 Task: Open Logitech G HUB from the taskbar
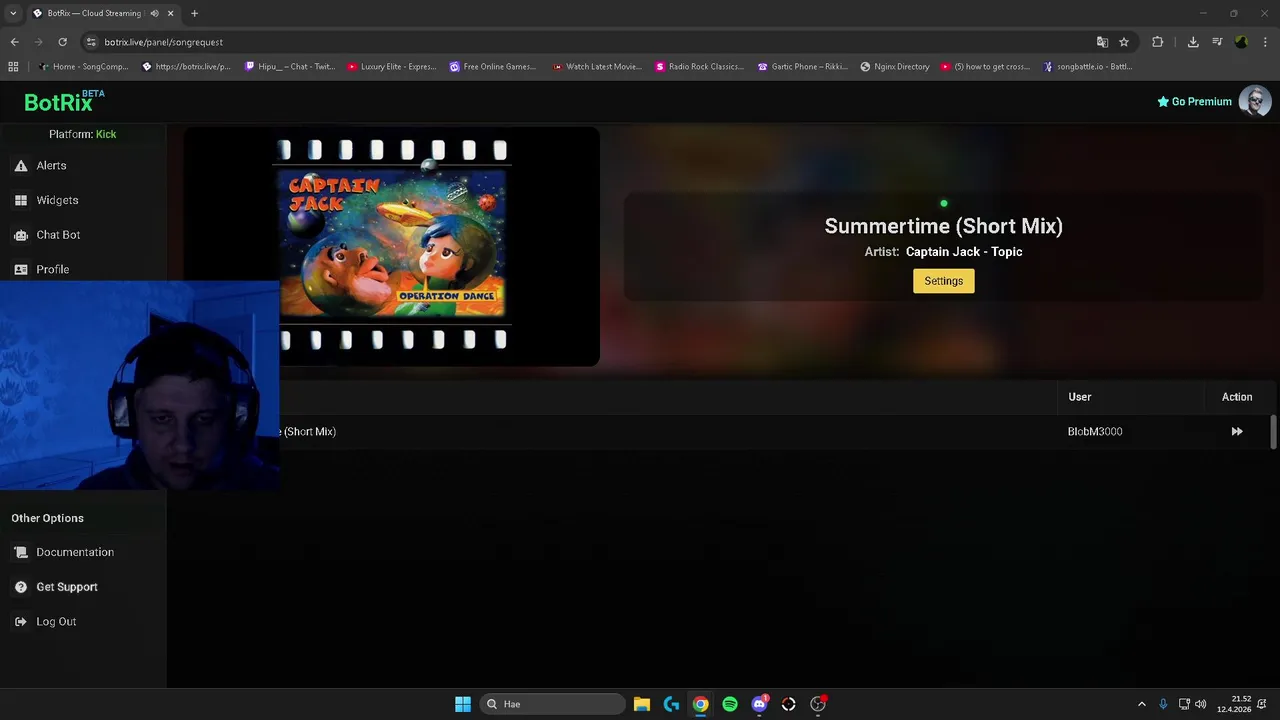point(671,704)
